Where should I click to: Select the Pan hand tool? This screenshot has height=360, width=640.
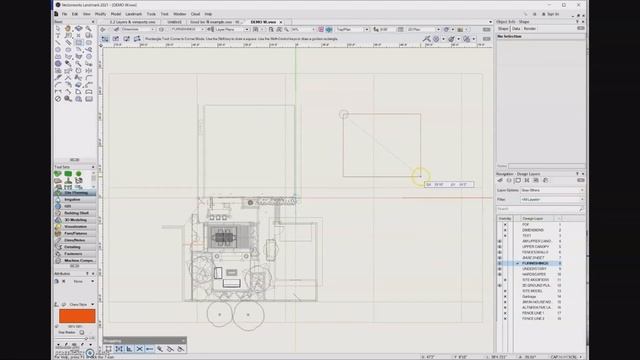pos(68,29)
